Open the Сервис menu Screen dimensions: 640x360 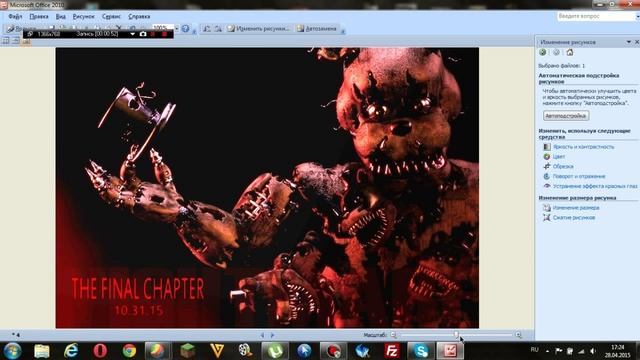111,17
